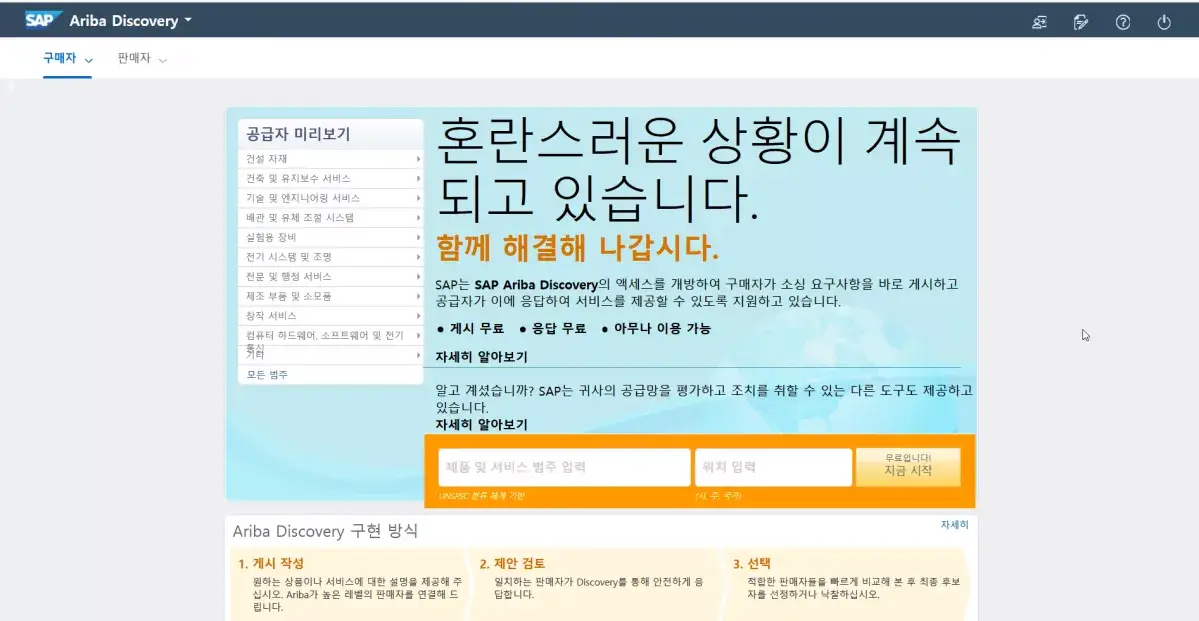Click the UNSPSC 분류 체계 기반 hint text
Image resolution: width=1199 pixels, height=621 pixels.
coord(482,496)
